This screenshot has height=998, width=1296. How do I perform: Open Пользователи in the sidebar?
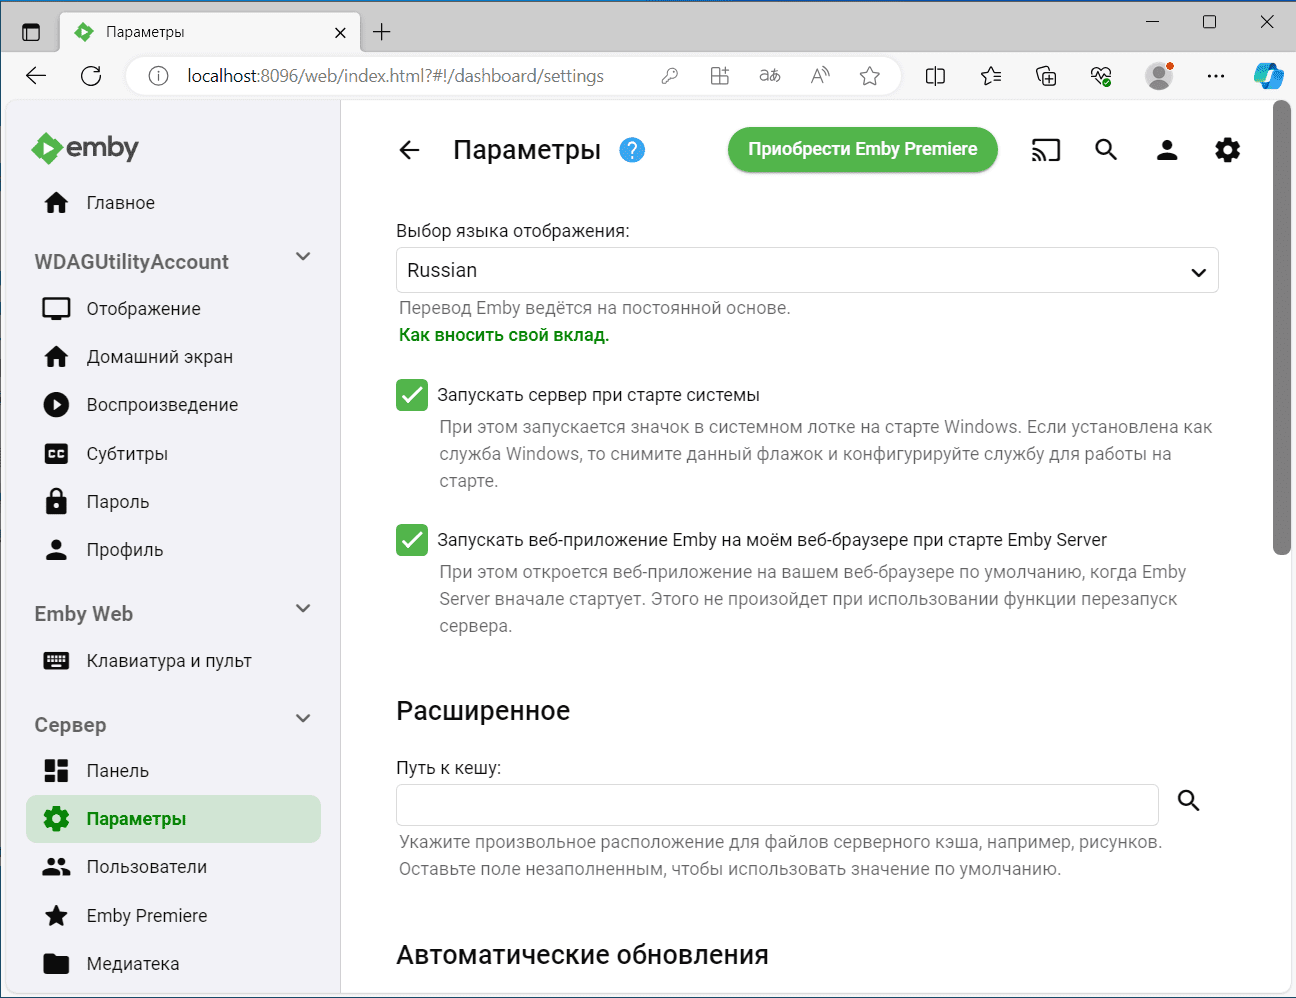click(x=146, y=867)
